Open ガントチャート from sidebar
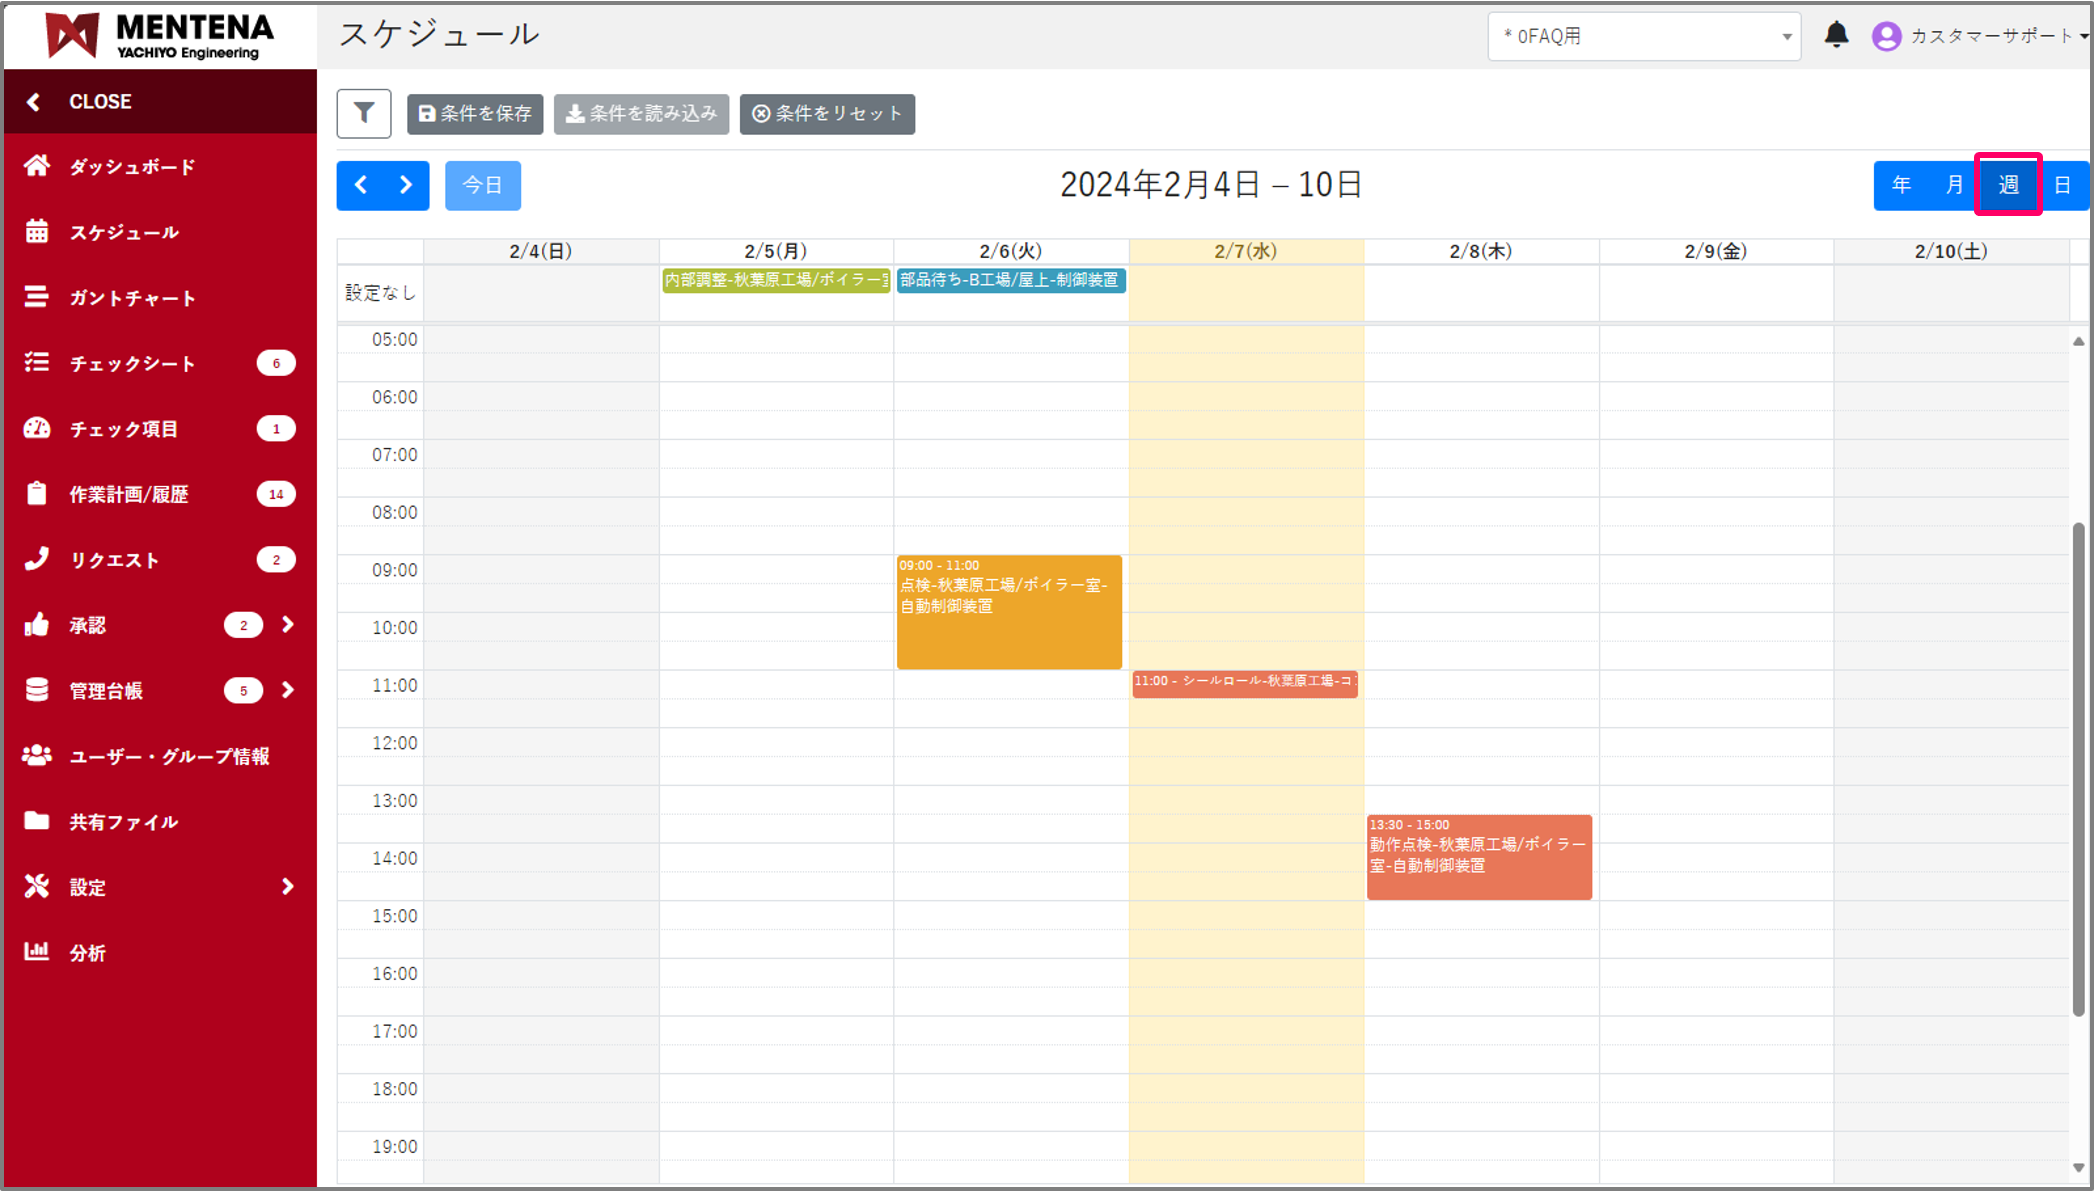The image size is (2094, 1192). click(x=132, y=298)
